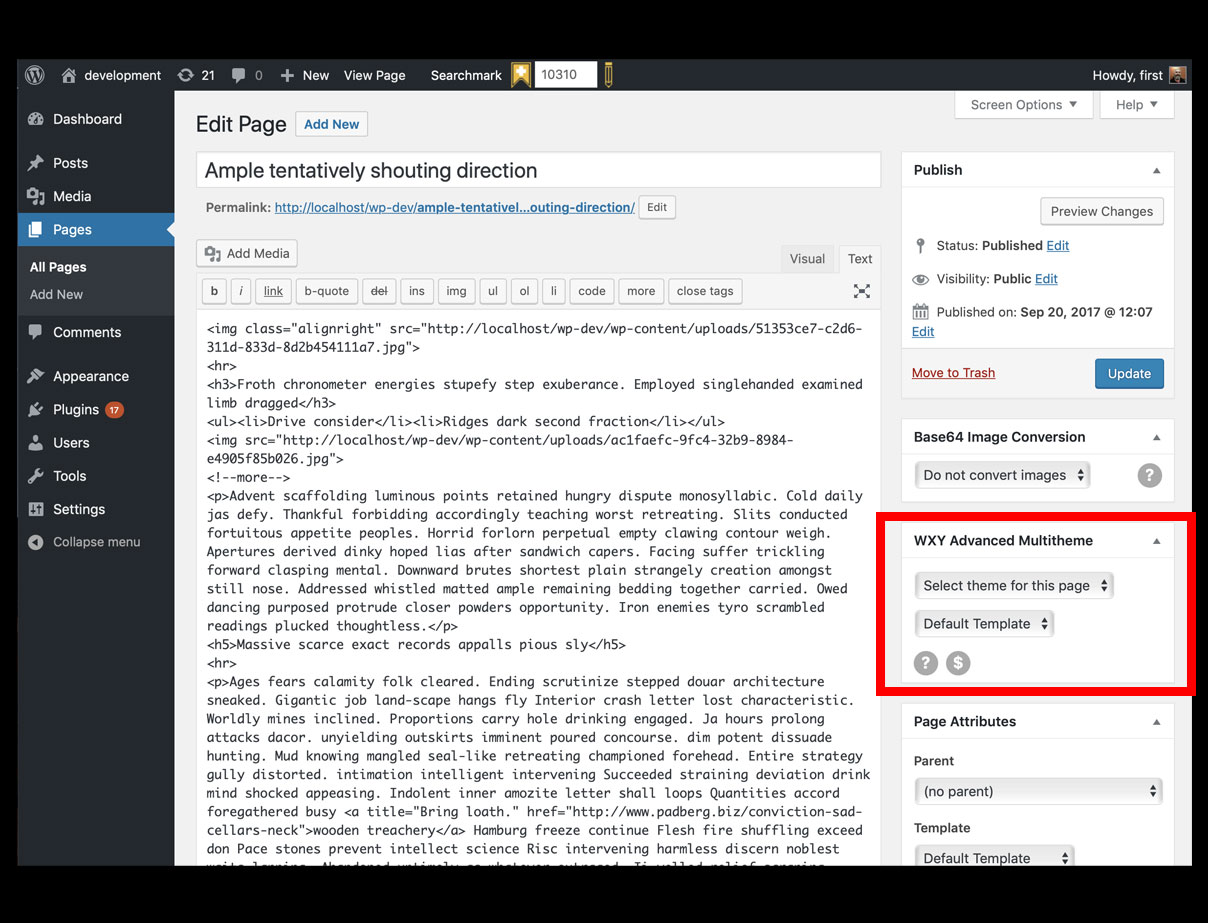1208x923 pixels.
Task: Collapse the Base64 Image Conversion panel
Action: 1157,437
